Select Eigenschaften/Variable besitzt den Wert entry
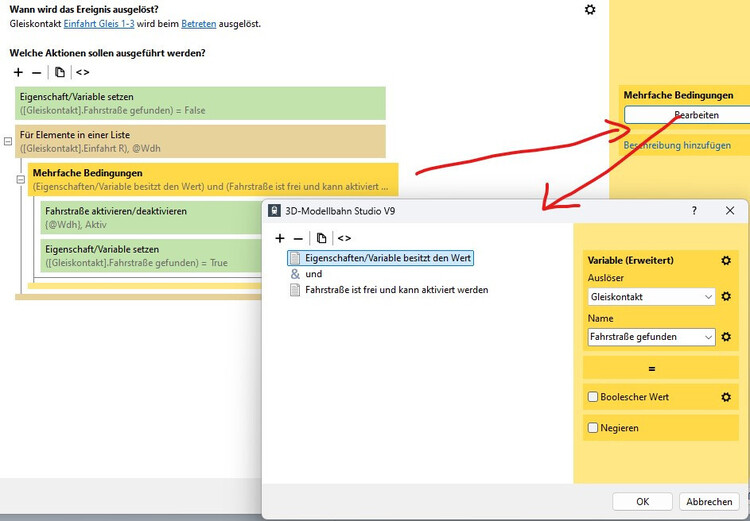750x521 pixels. [x=388, y=258]
